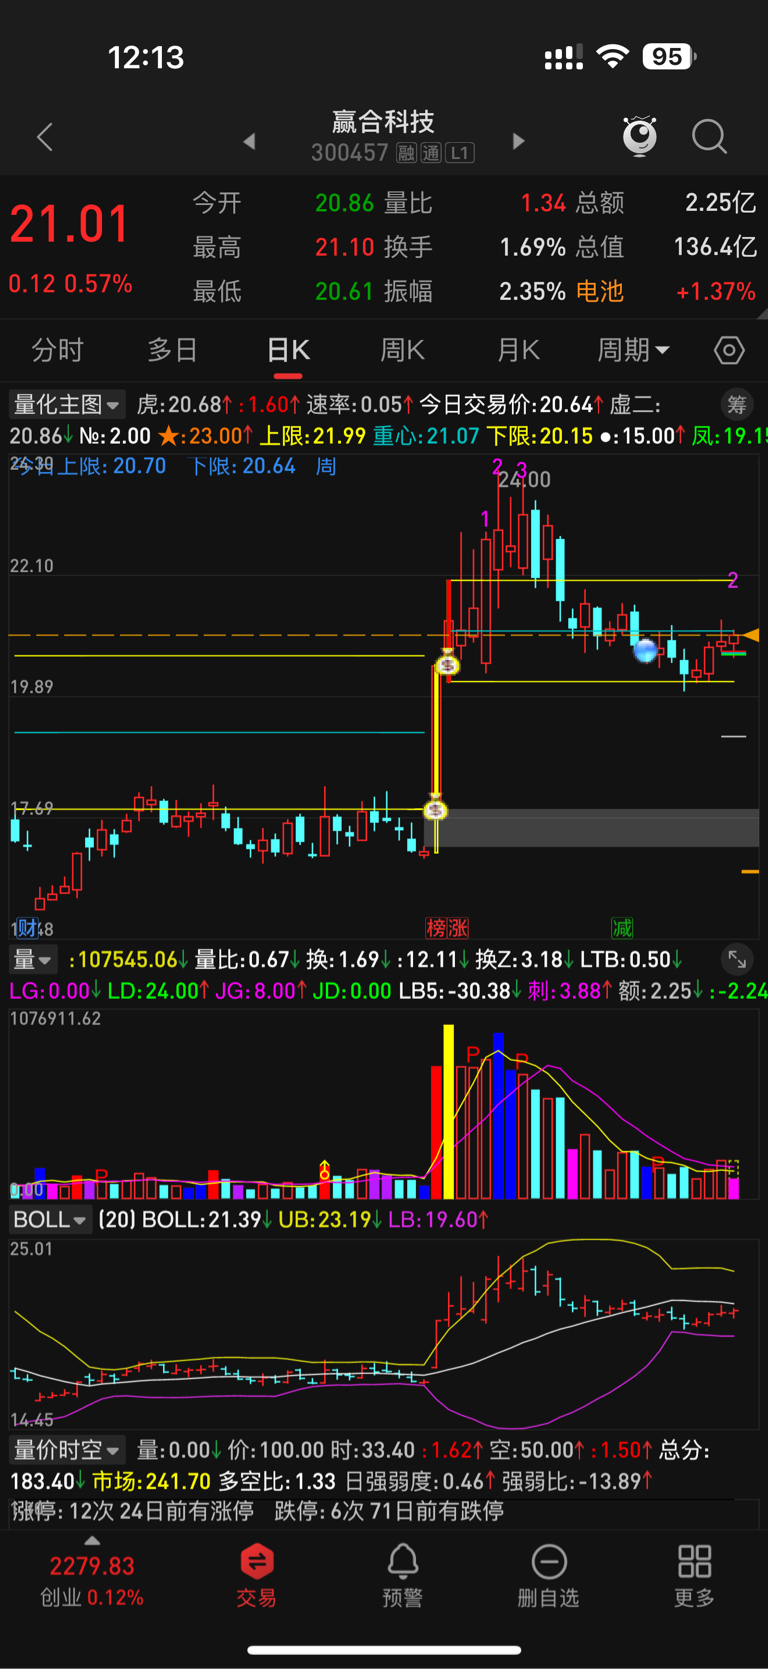Open the 更多 more grid icon
This screenshot has height=1669, width=768.
pyautogui.click(x=694, y=1575)
